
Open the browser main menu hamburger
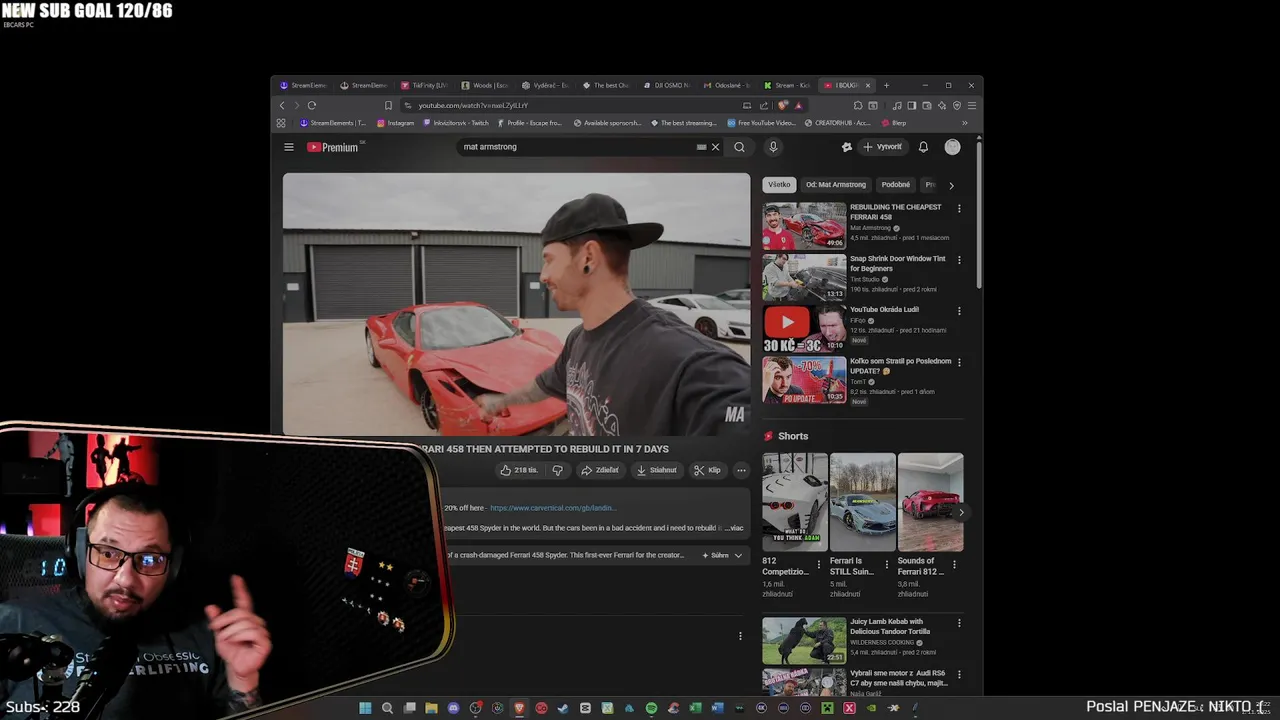971,105
